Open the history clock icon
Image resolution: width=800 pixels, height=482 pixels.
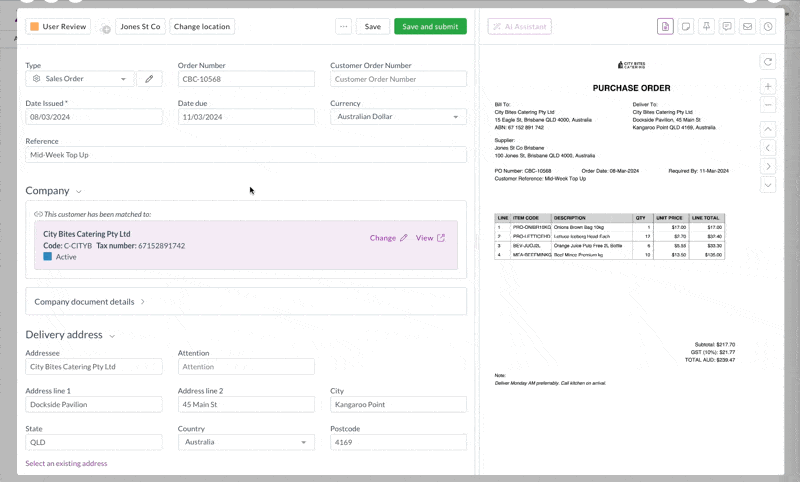pos(768,27)
